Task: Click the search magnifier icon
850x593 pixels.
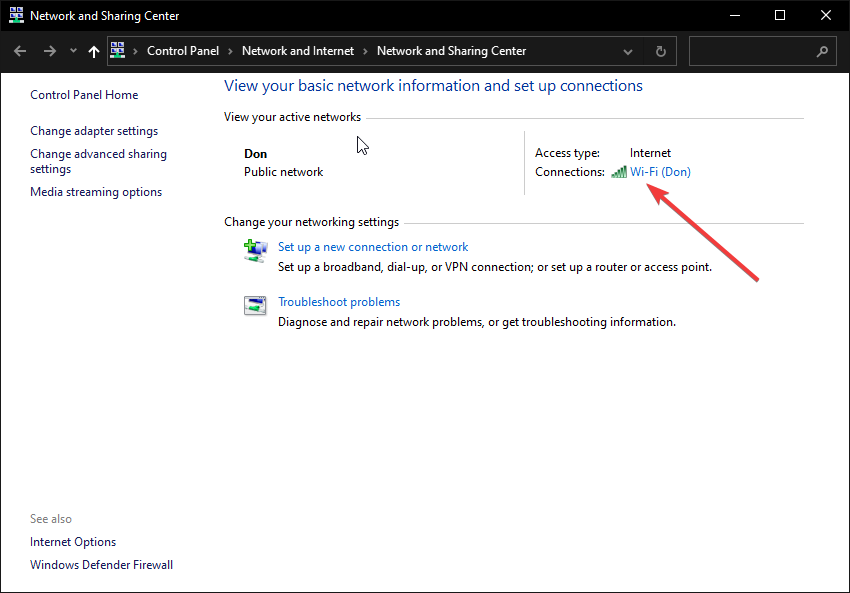Action: point(822,51)
